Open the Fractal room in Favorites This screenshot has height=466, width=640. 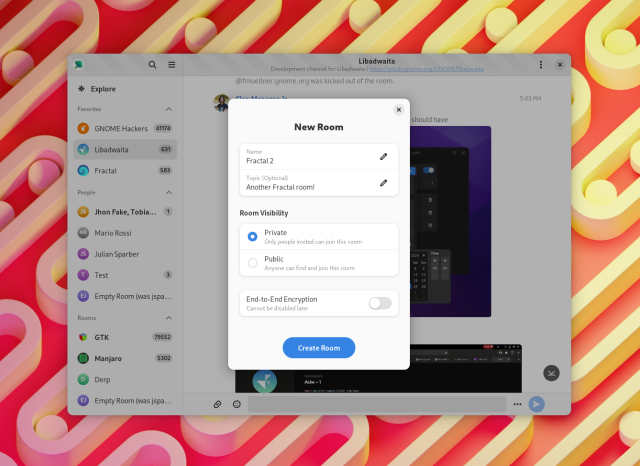tap(125, 171)
